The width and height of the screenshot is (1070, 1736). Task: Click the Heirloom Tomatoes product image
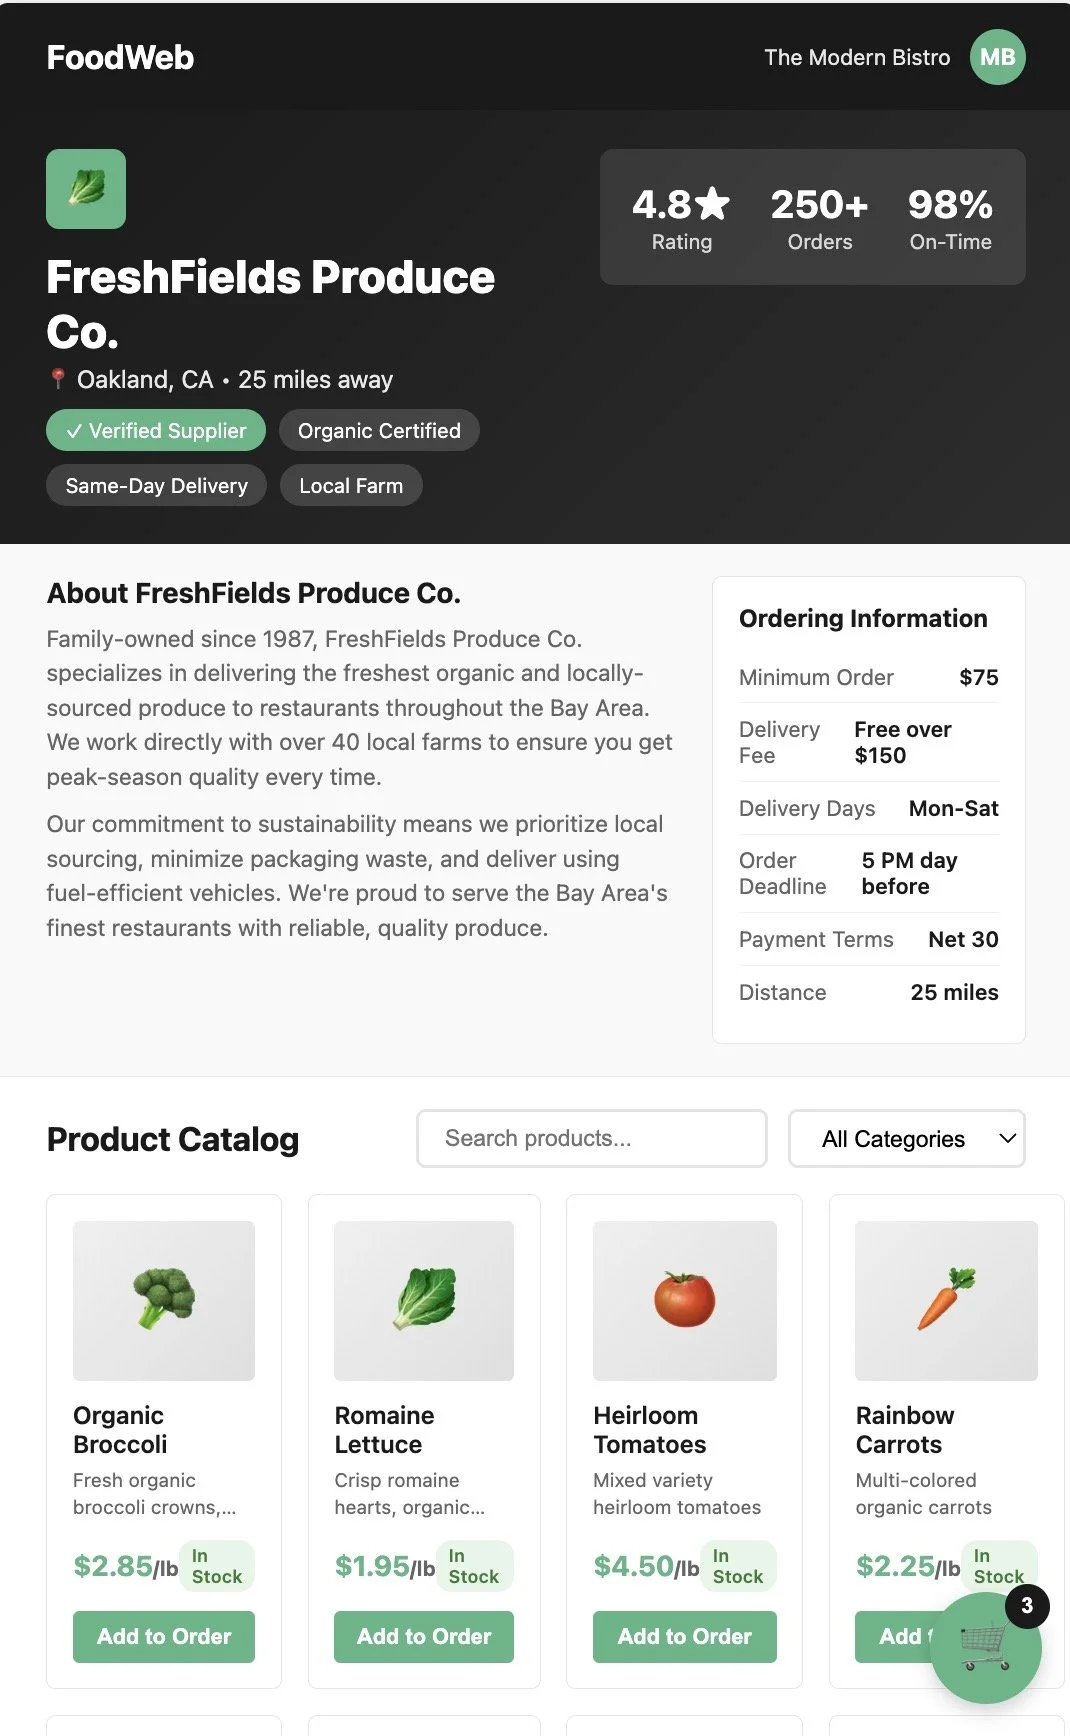click(685, 1300)
